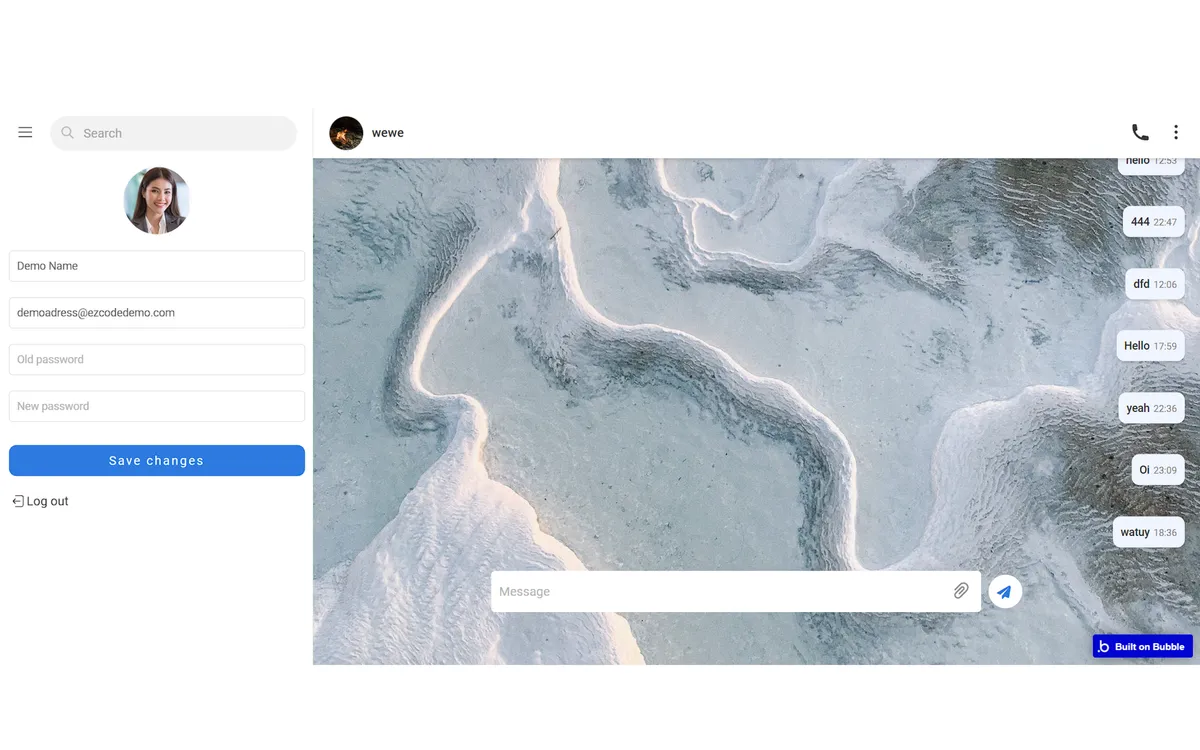Click the profile photo avatar
Image resolution: width=1200 pixels, height=750 pixels.
click(x=157, y=200)
